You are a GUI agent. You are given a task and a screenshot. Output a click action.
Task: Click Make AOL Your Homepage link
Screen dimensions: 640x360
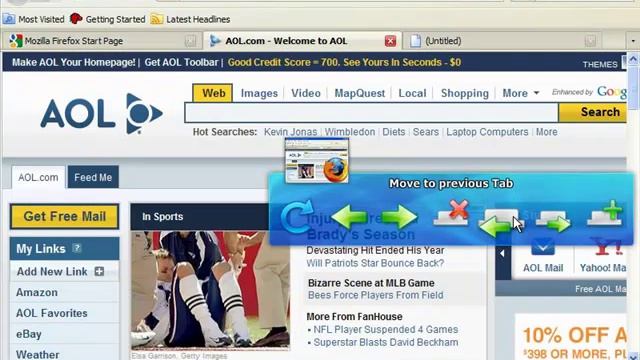[x=73, y=62]
